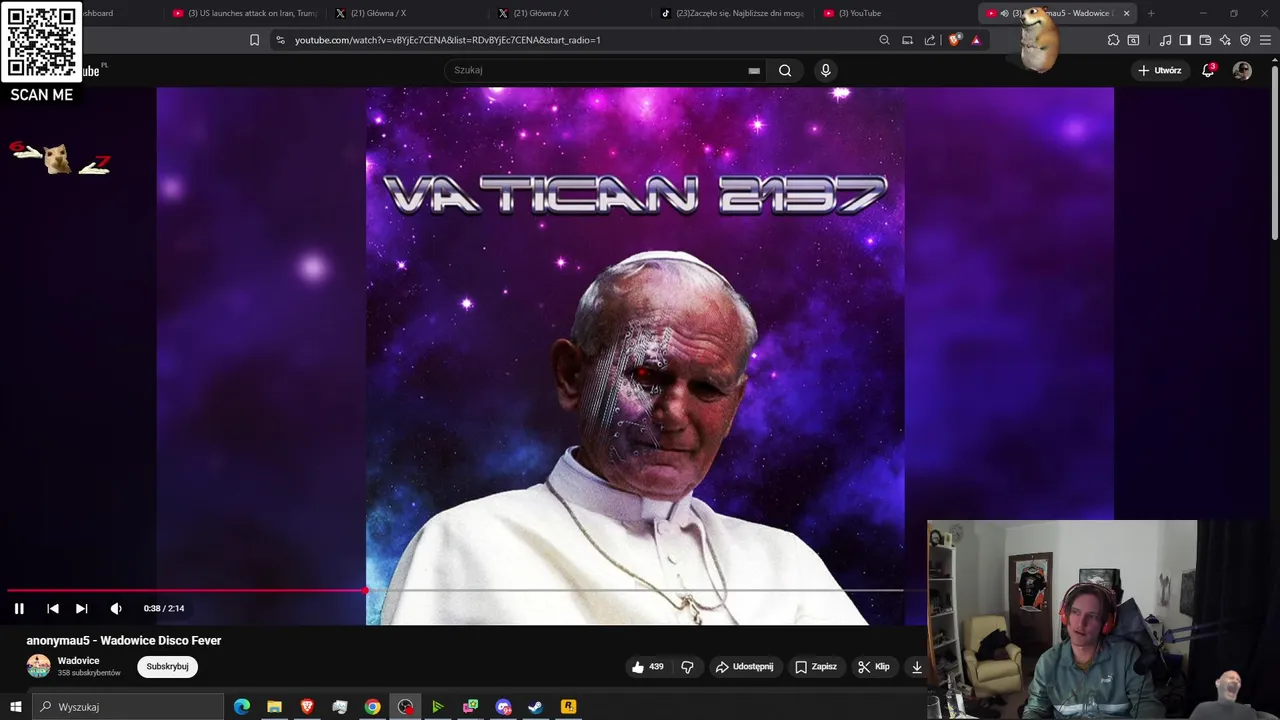Bookmark this page via bookmark icon
1280x720 pixels.
tap(254, 40)
